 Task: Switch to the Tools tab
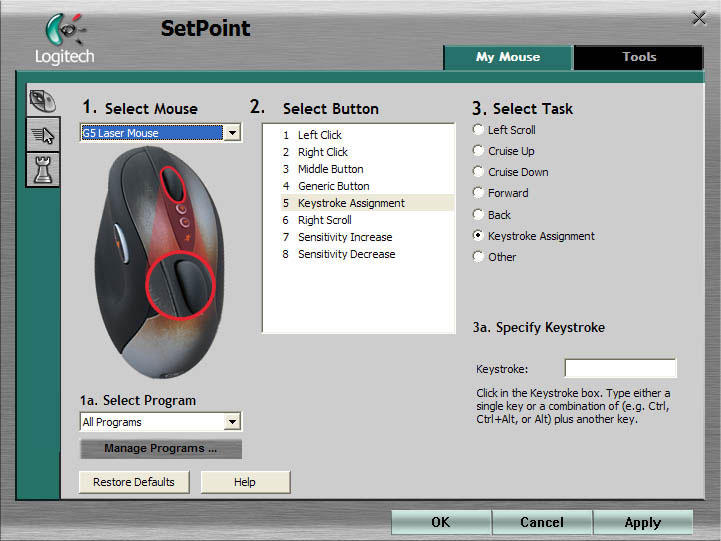639,57
